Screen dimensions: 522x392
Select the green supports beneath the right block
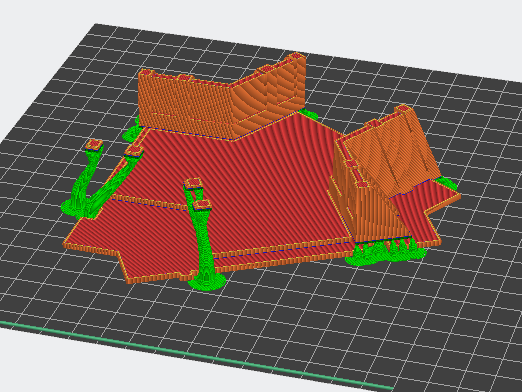(x=385, y=252)
